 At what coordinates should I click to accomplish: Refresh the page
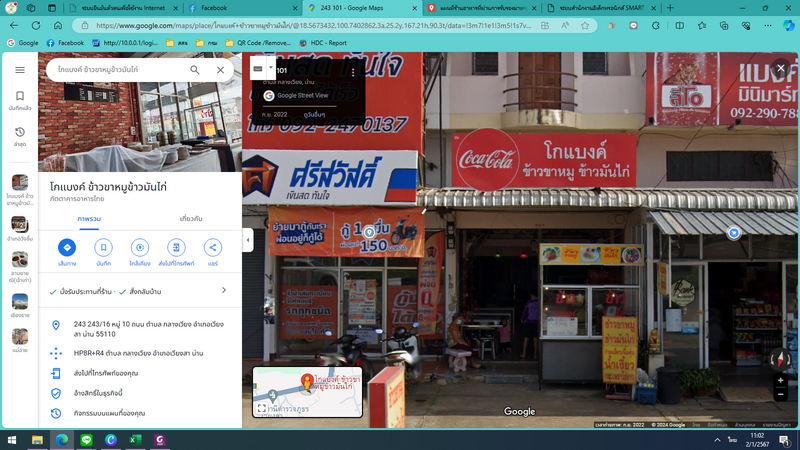[x=36, y=25]
